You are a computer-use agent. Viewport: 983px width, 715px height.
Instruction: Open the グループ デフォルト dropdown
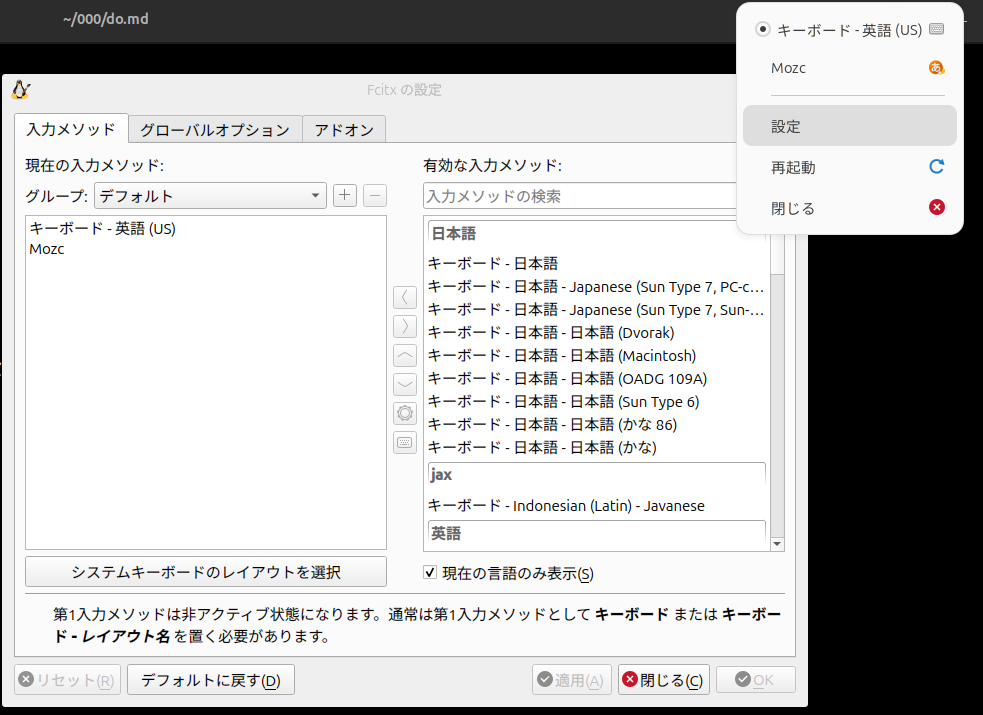coord(210,196)
